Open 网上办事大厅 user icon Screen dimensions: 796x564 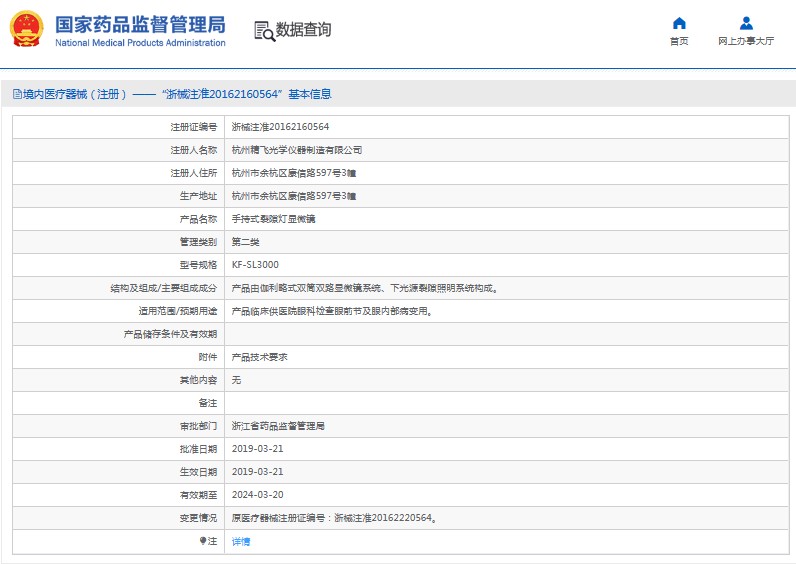pos(746,23)
